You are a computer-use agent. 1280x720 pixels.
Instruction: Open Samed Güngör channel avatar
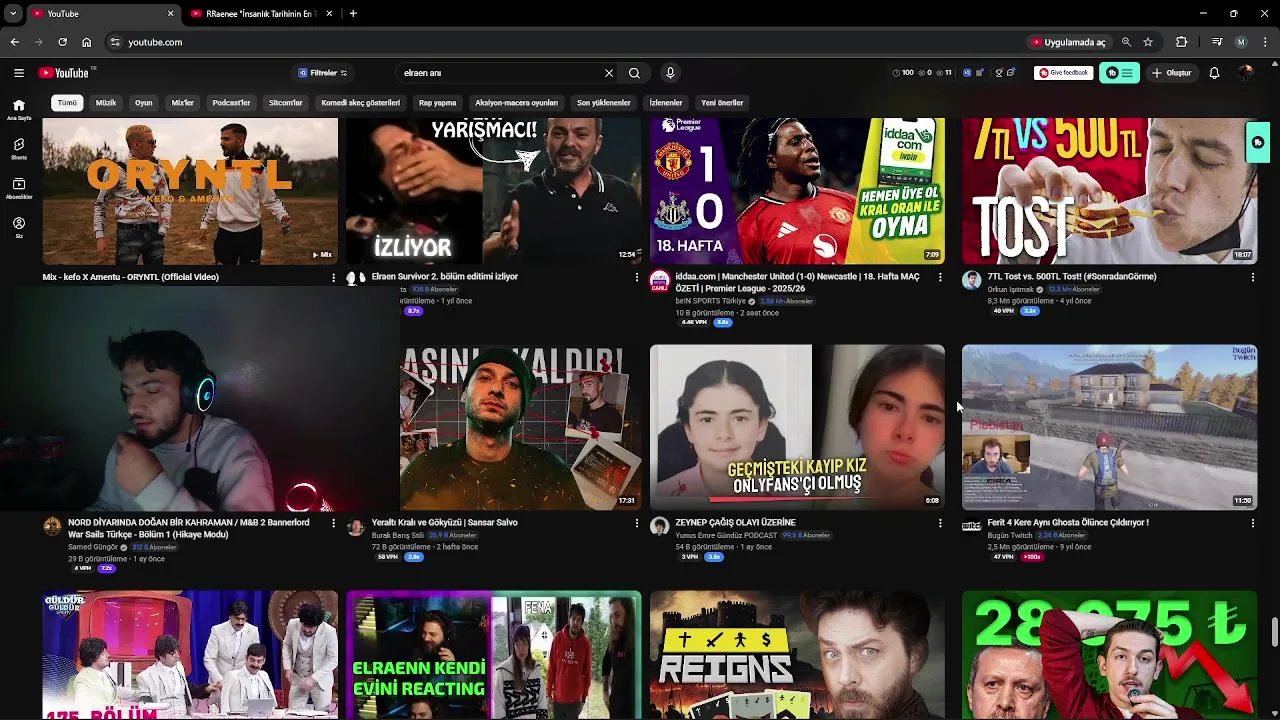(x=52, y=526)
